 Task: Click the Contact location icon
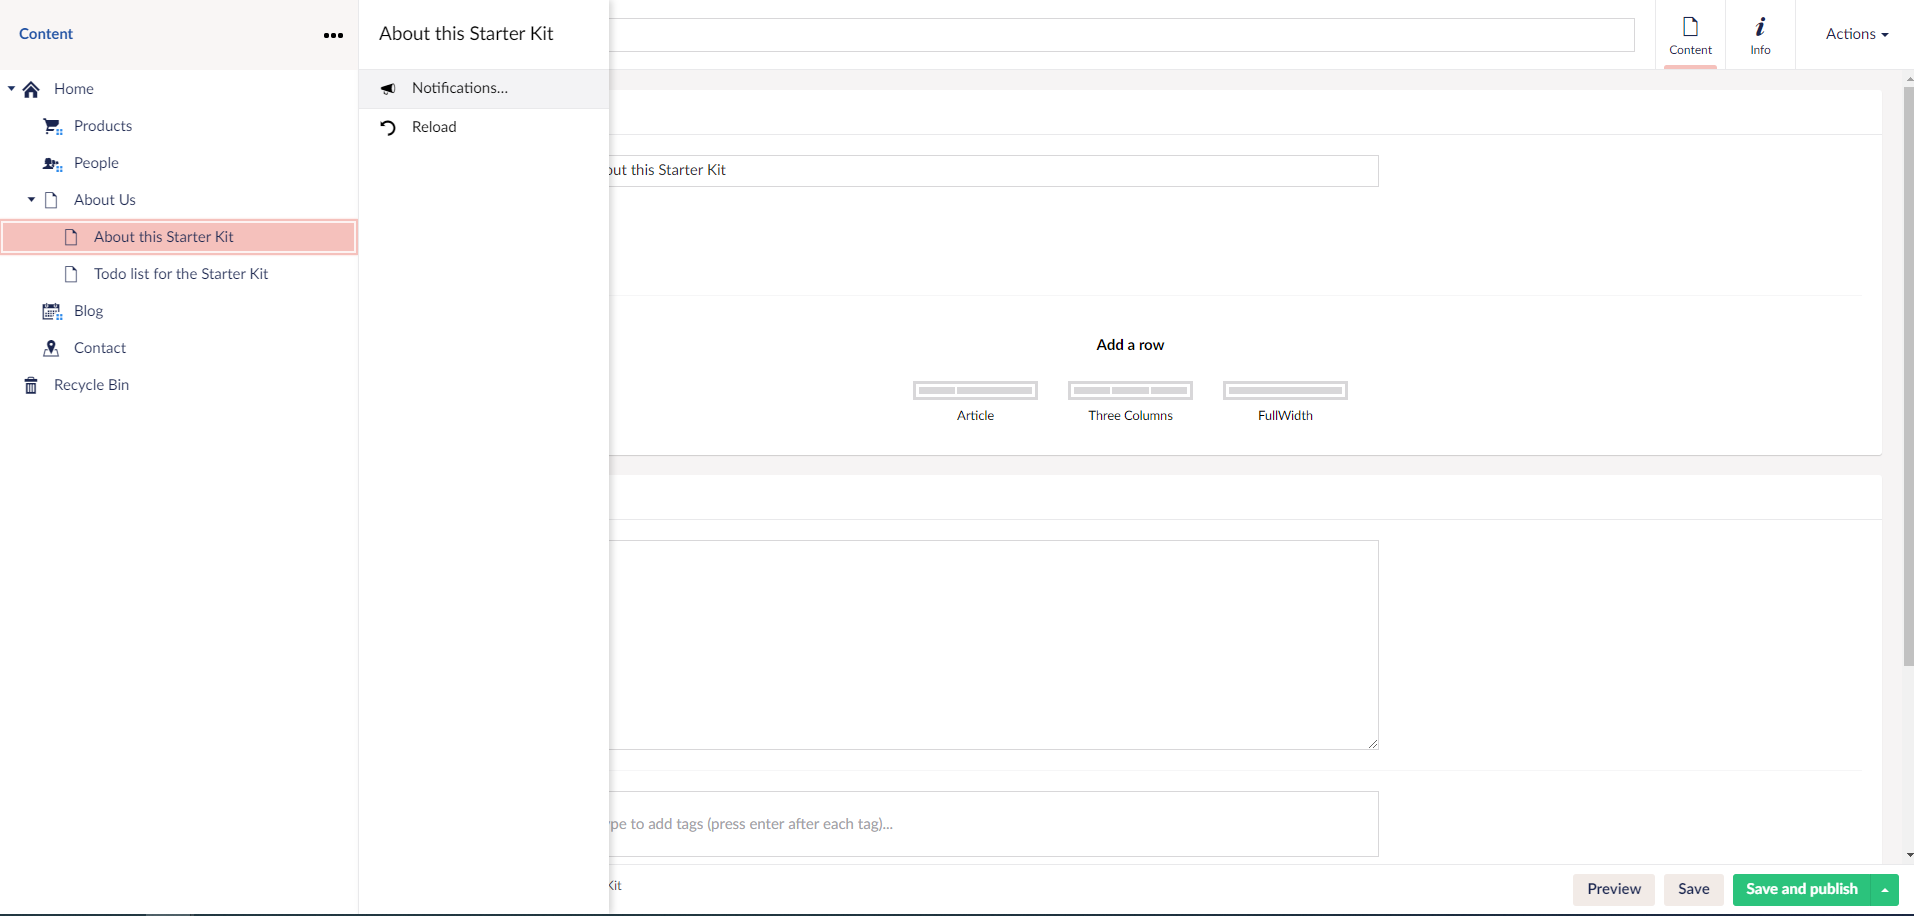(x=51, y=348)
